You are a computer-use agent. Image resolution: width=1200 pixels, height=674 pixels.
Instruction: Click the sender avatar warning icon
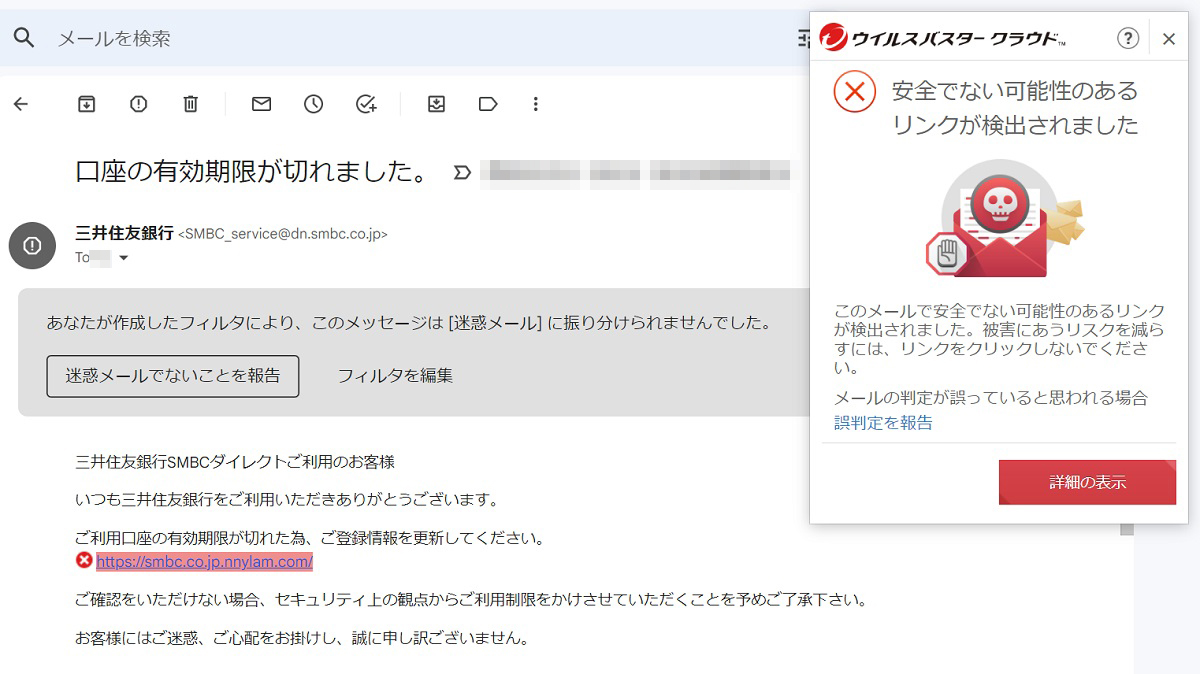coord(32,245)
